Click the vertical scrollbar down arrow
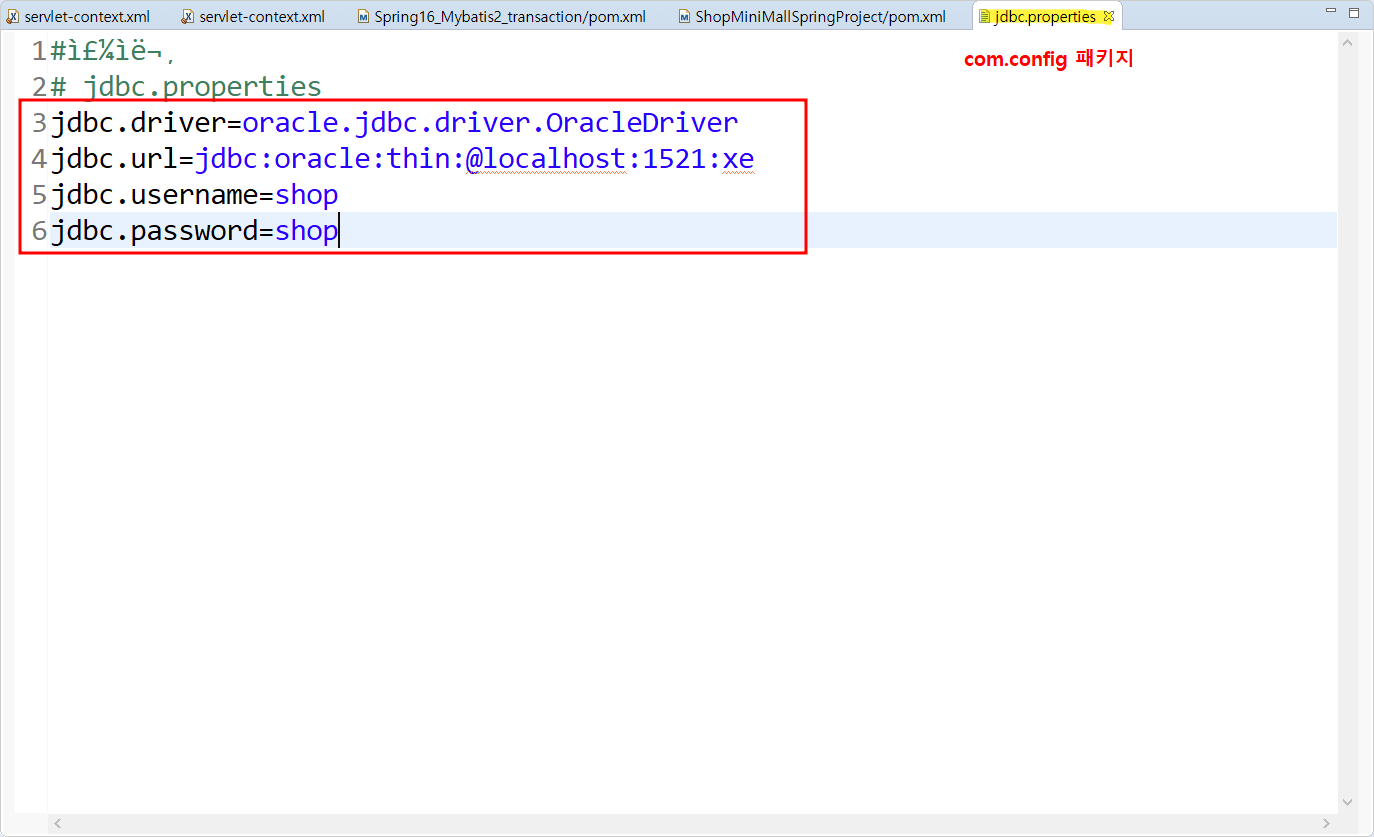This screenshot has height=837, width=1374. [1347, 801]
